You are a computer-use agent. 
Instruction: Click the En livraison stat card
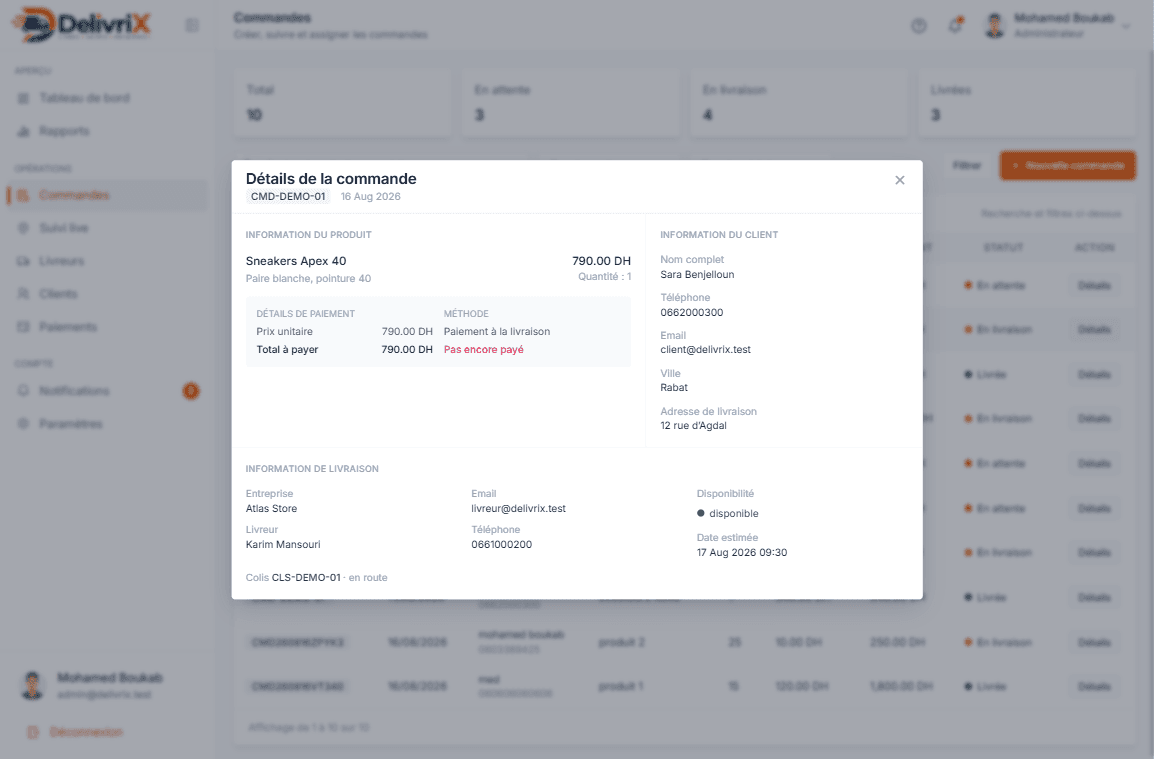pyautogui.click(x=799, y=103)
